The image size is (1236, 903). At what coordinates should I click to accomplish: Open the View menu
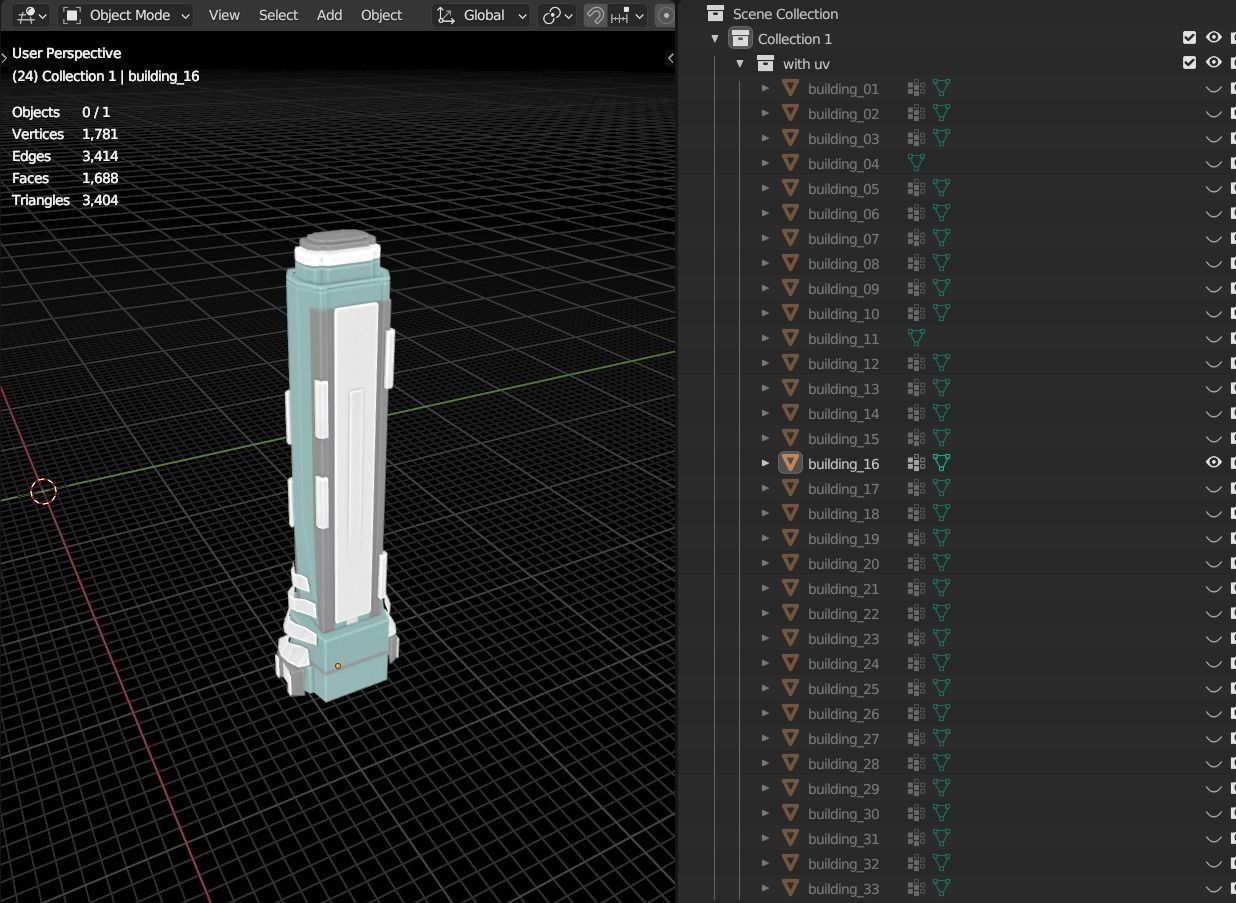pyautogui.click(x=224, y=15)
